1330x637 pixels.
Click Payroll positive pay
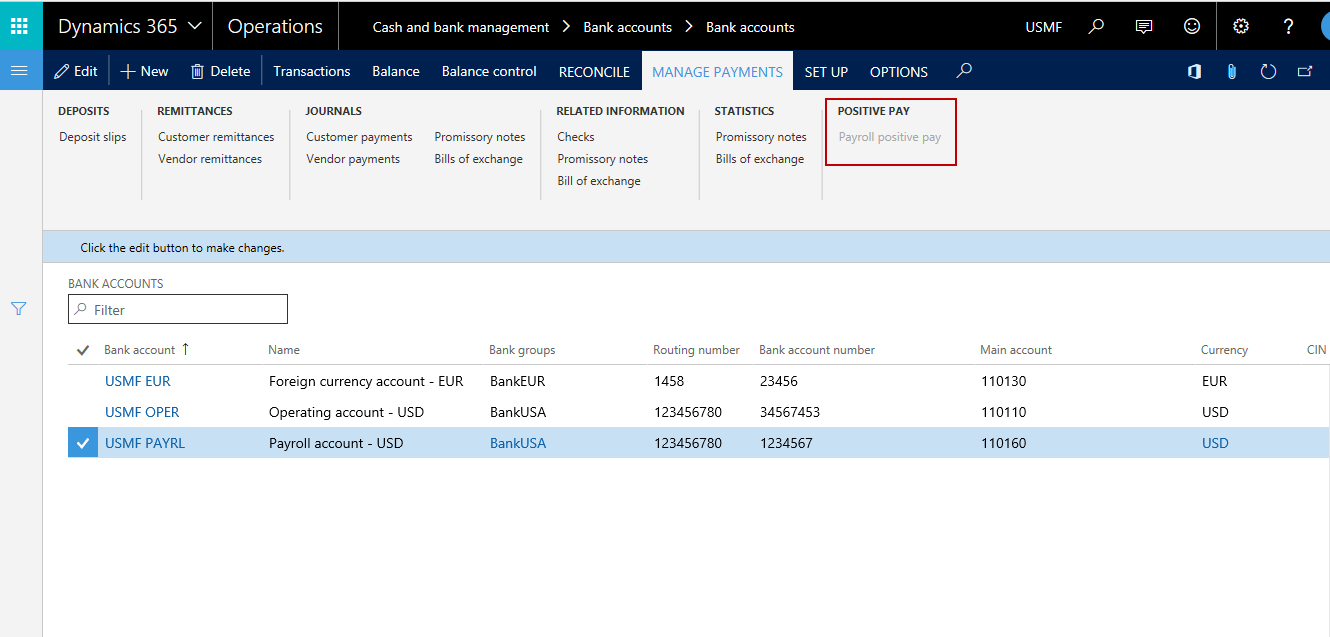(x=890, y=137)
